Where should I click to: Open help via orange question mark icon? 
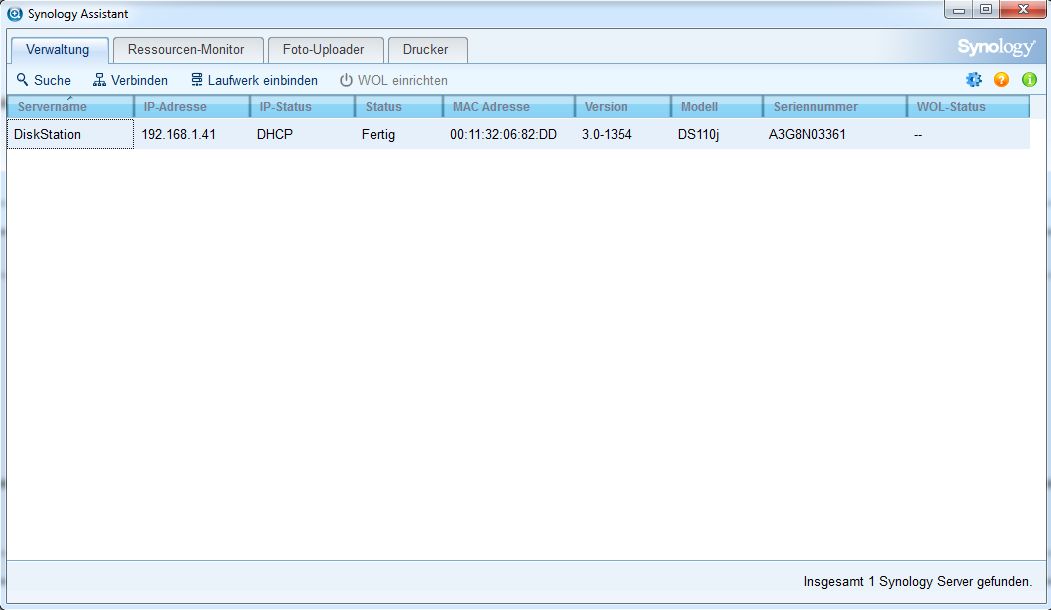(x=1001, y=80)
